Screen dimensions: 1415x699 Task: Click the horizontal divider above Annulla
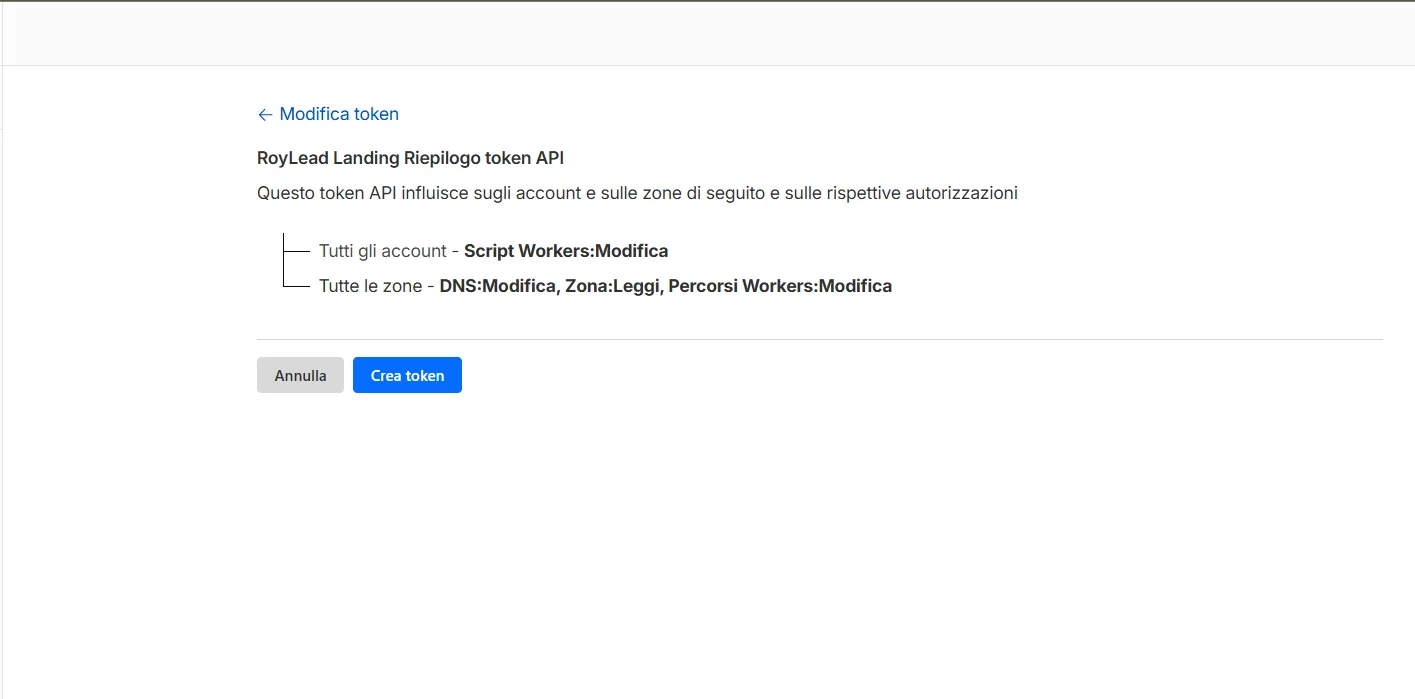[820, 339]
